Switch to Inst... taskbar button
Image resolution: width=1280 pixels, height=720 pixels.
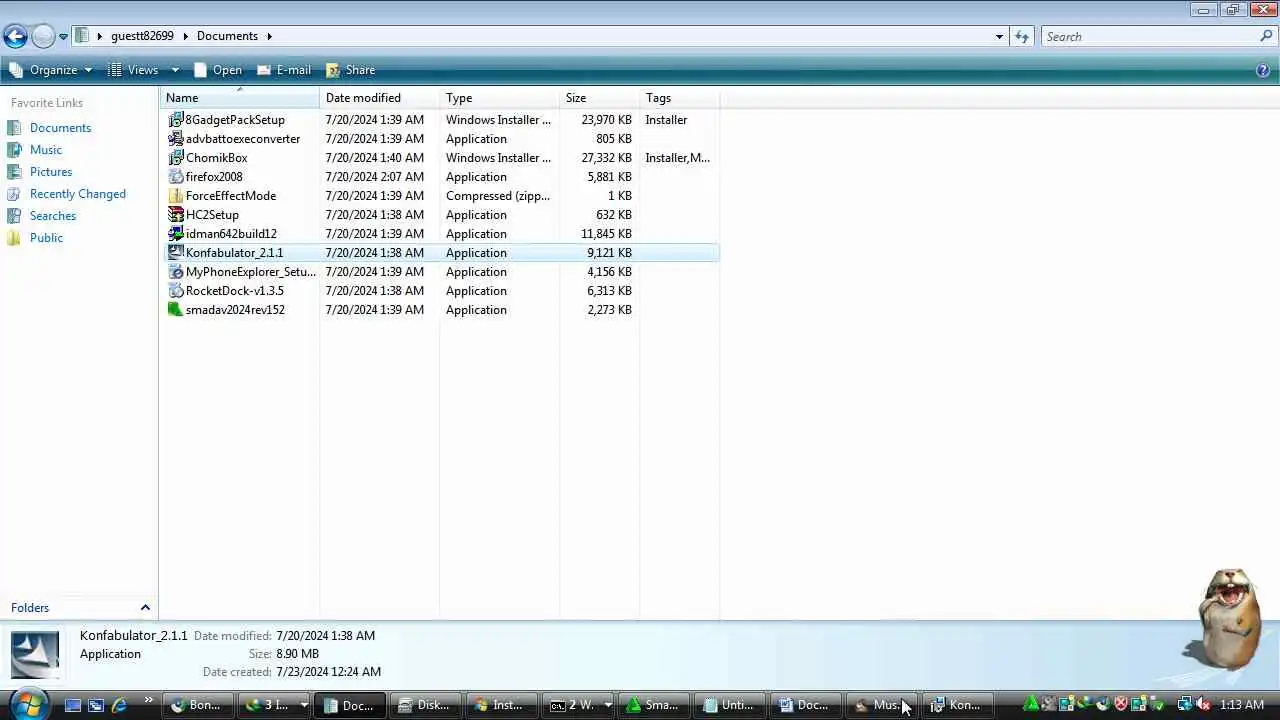click(502, 705)
